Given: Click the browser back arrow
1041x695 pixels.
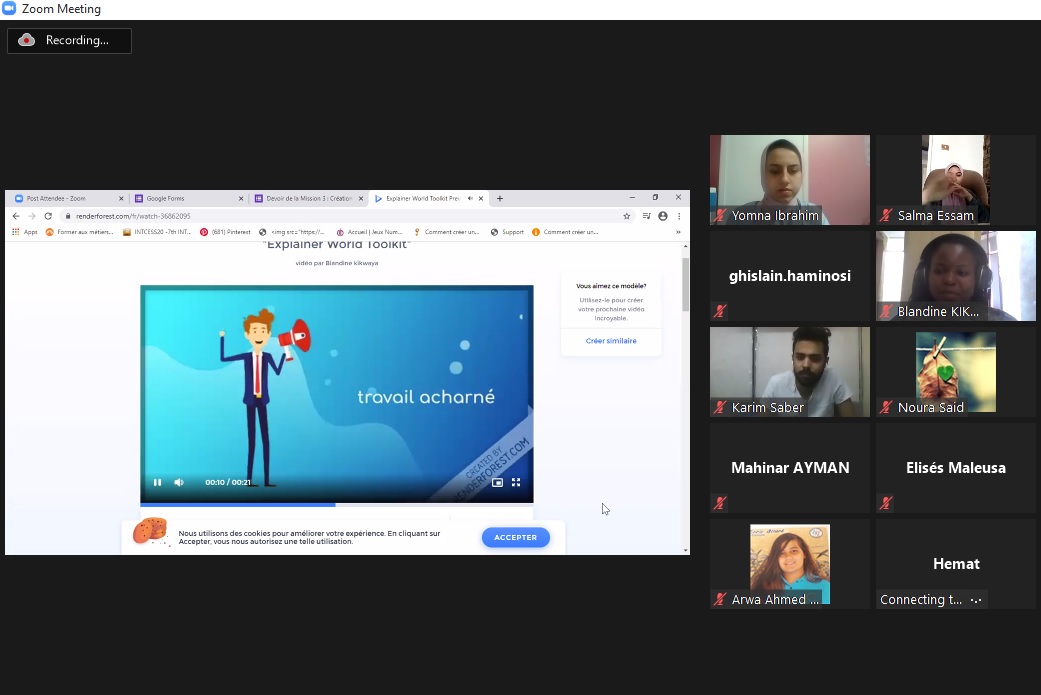Looking at the screenshot, I should coord(15,216).
